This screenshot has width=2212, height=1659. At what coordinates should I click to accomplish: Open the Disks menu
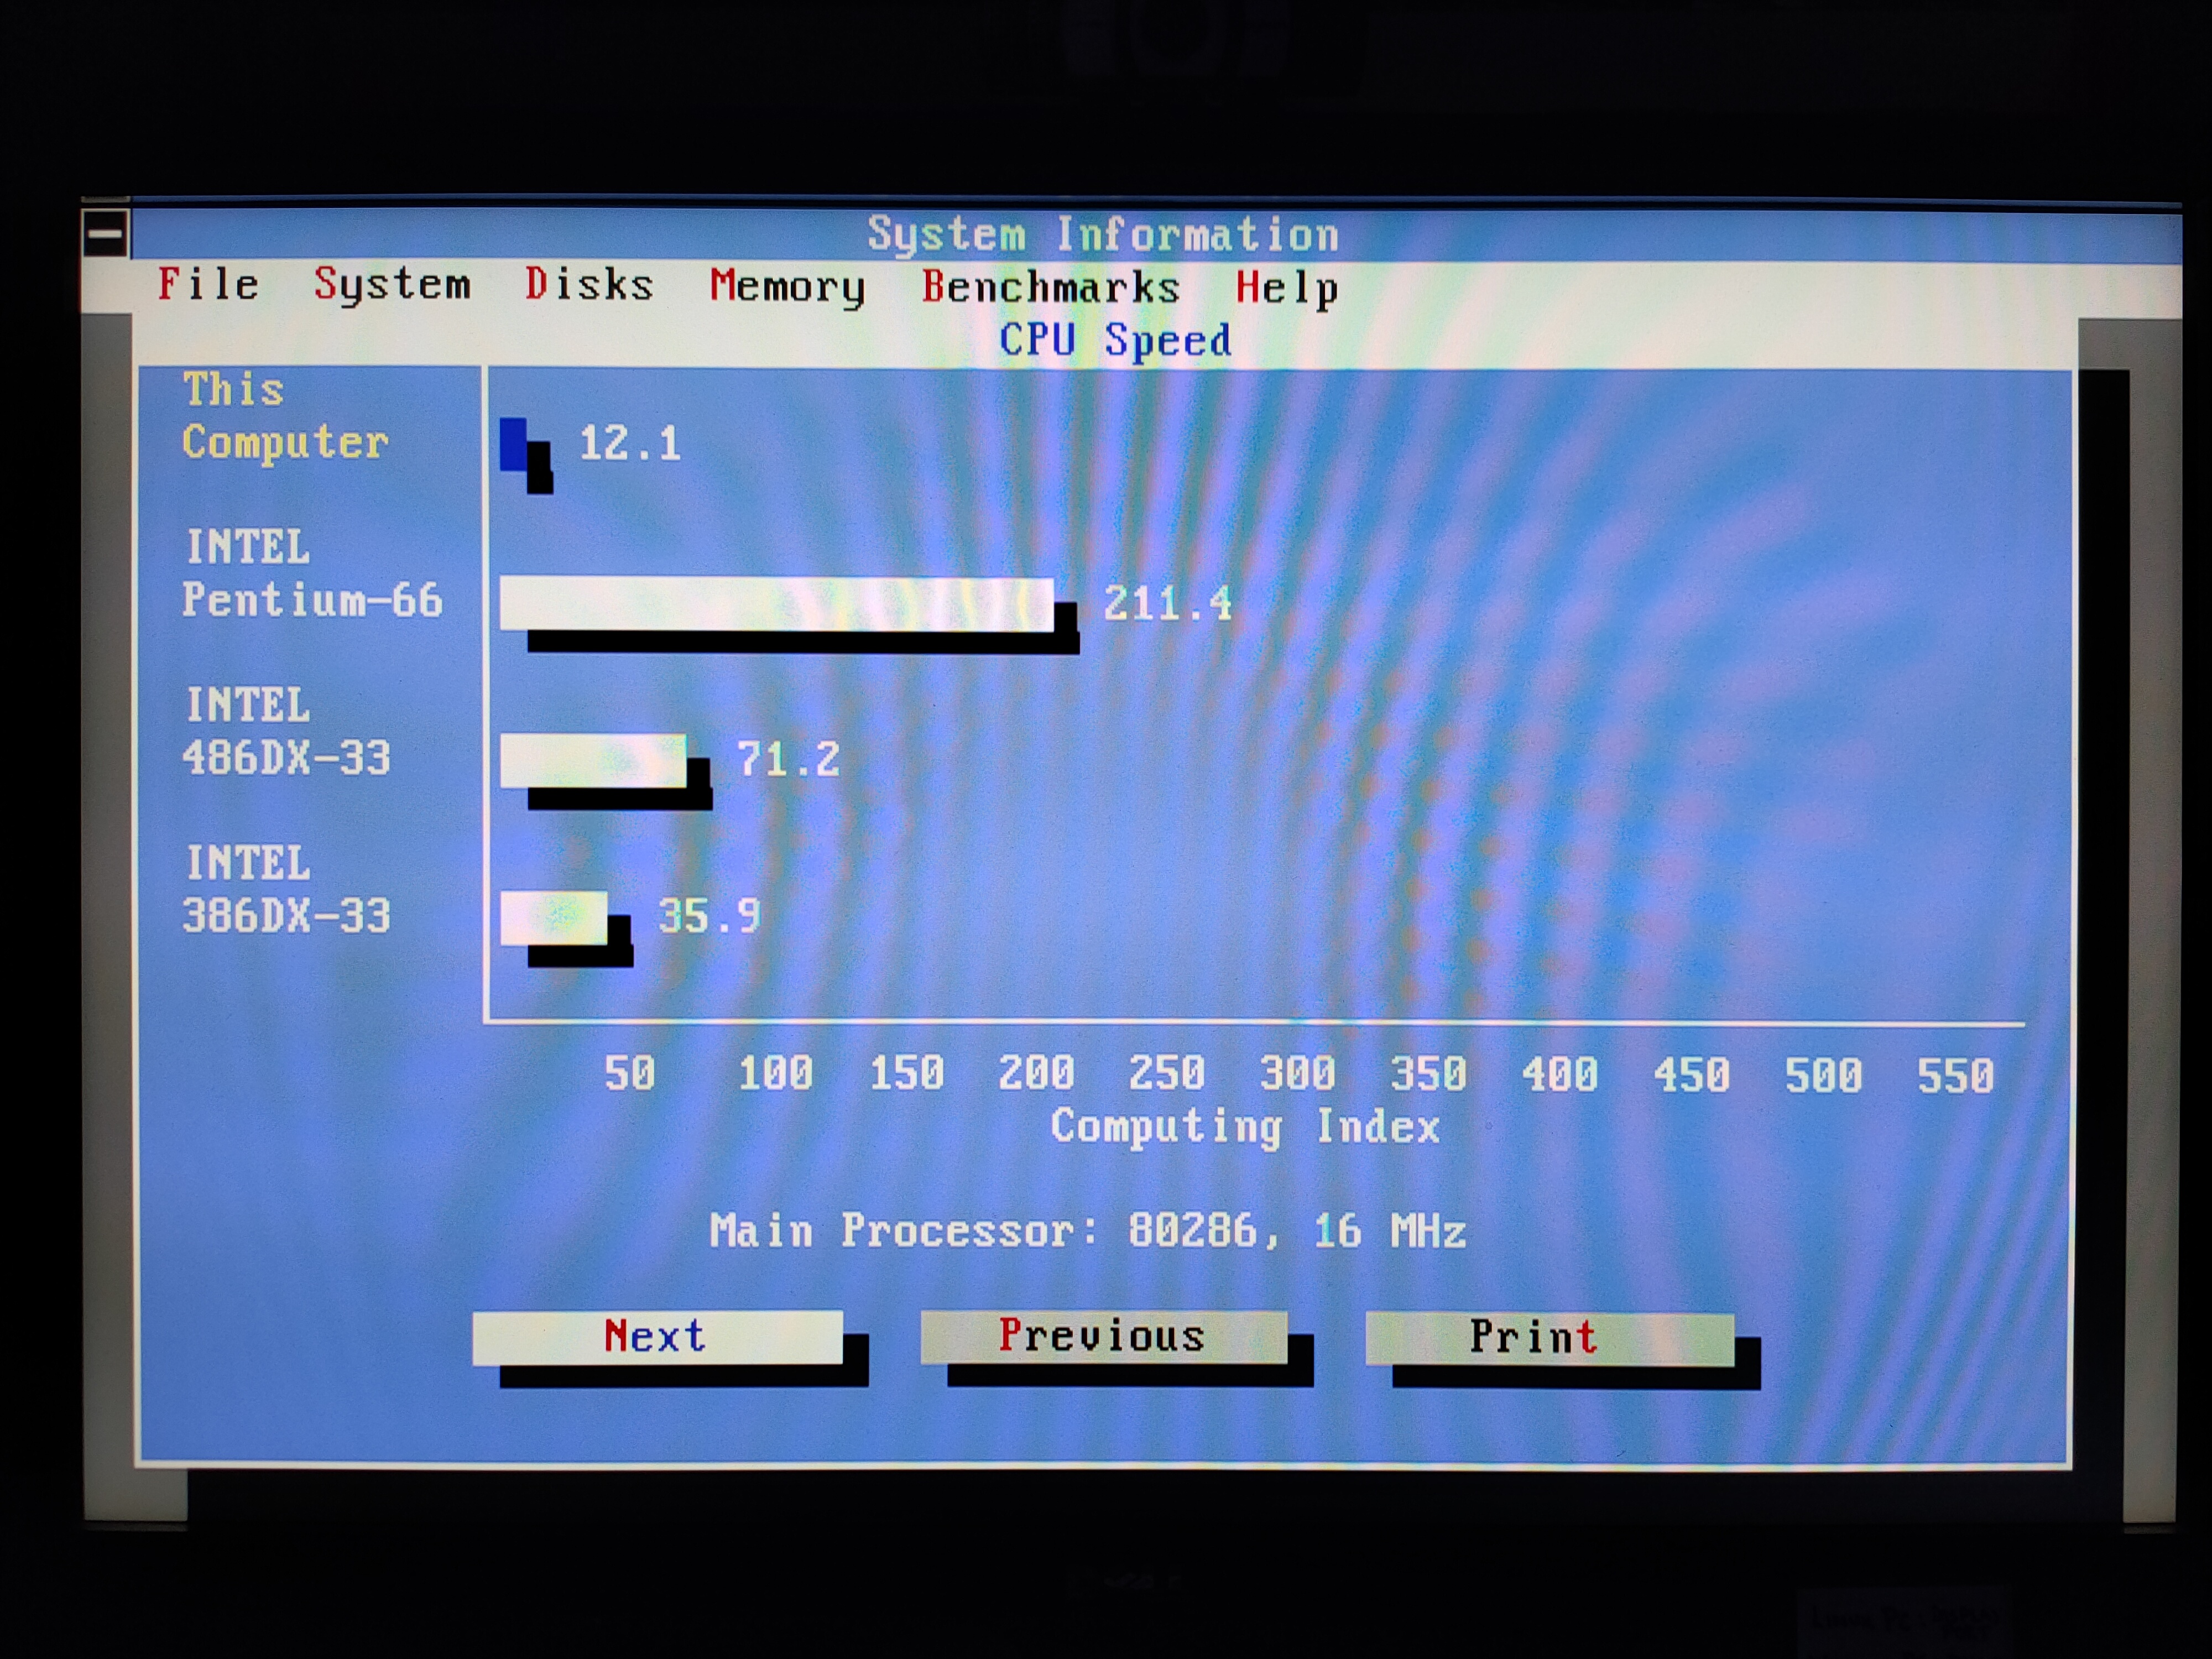[x=589, y=285]
